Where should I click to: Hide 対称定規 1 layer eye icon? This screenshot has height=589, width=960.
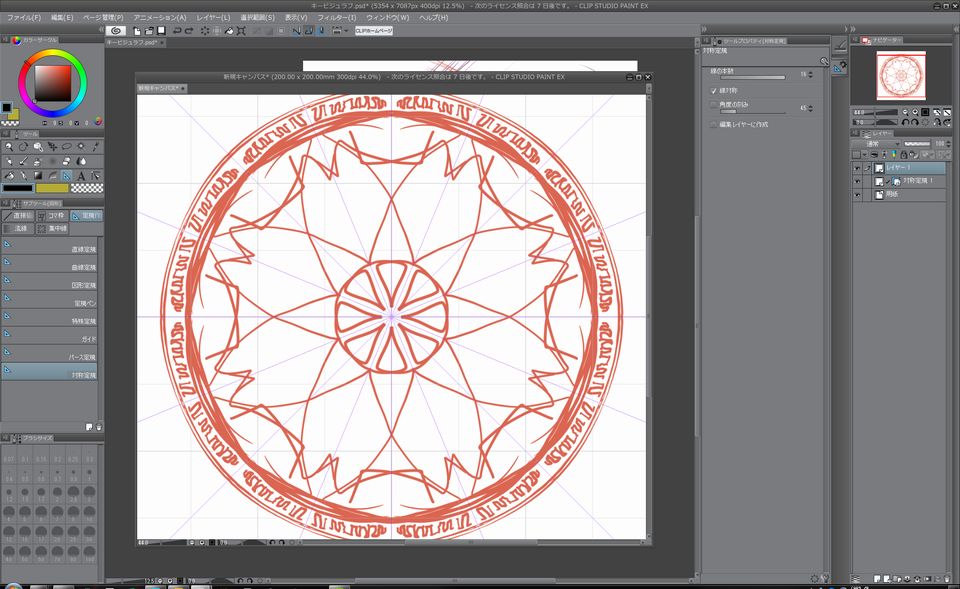click(857, 181)
